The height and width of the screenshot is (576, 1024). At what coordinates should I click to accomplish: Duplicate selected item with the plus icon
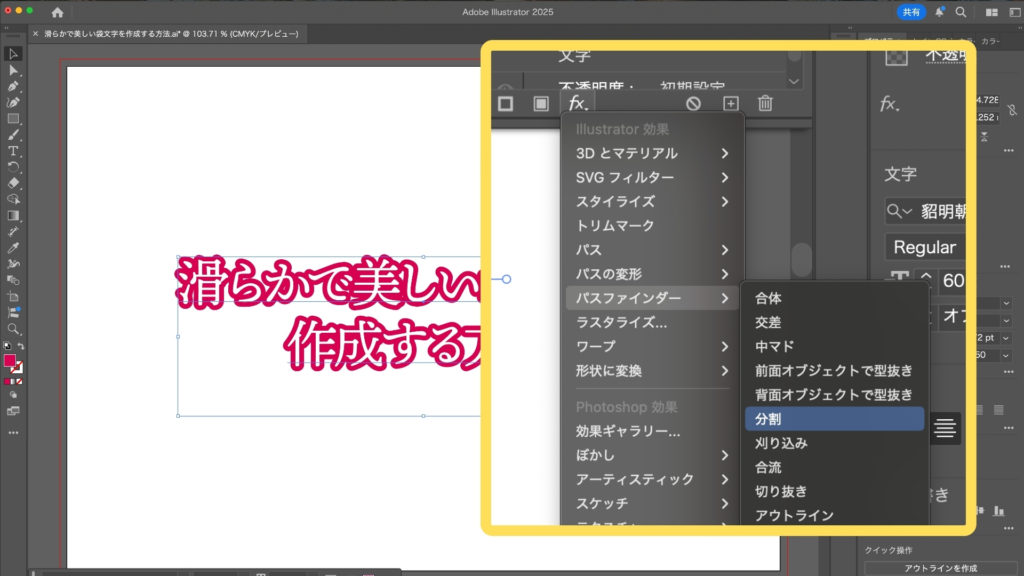[x=730, y=103]
